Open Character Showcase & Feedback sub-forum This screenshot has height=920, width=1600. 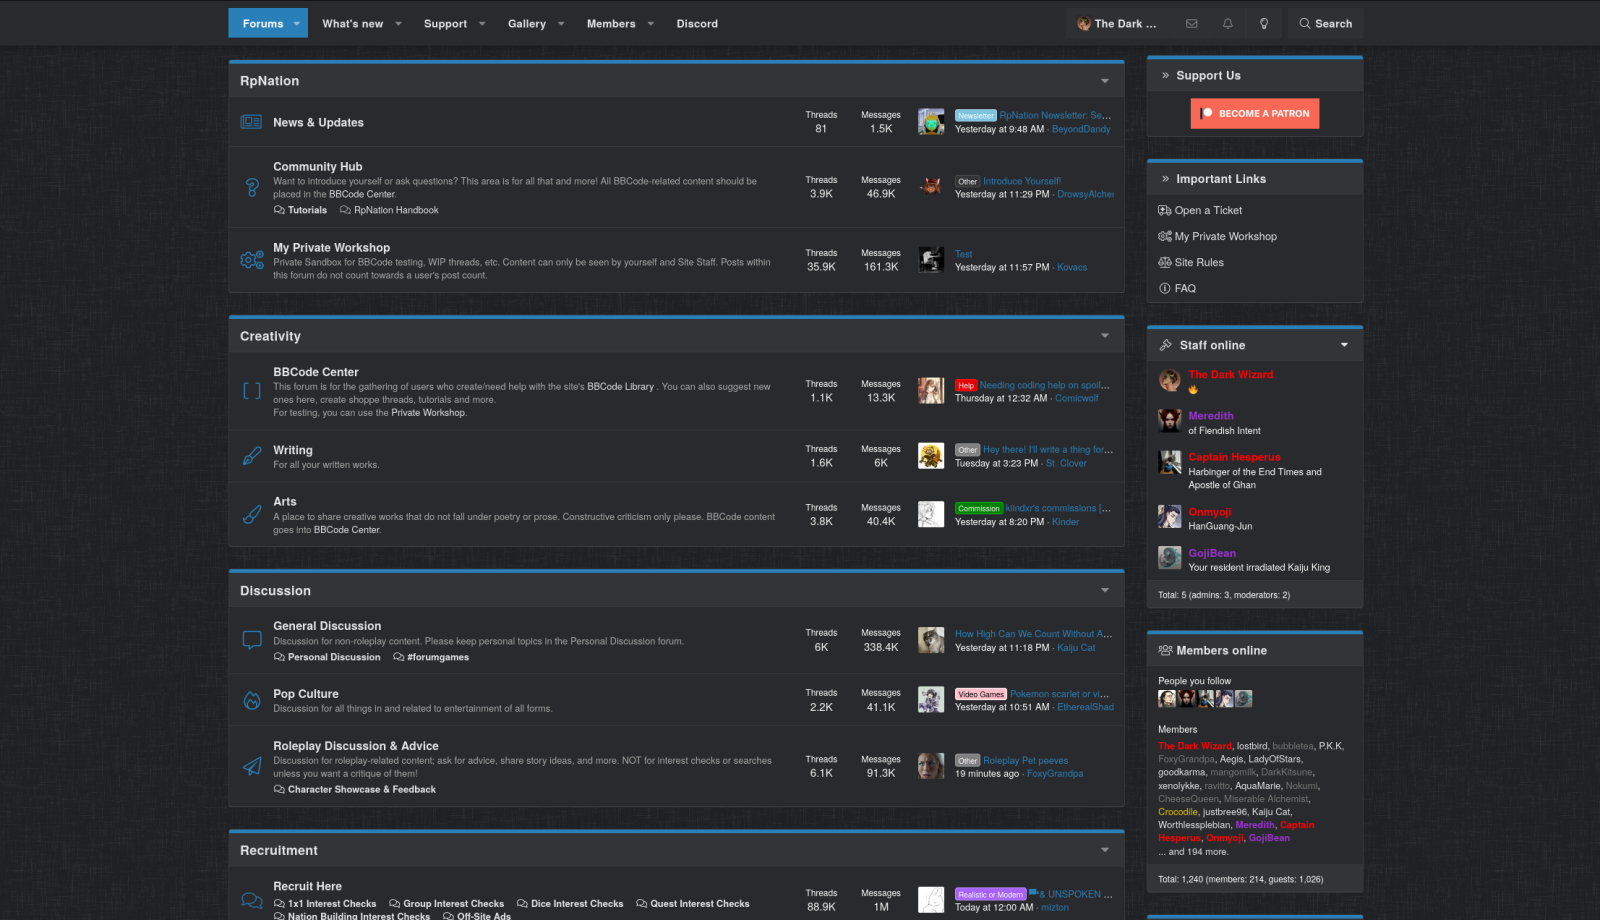click(x=362, y=789)
